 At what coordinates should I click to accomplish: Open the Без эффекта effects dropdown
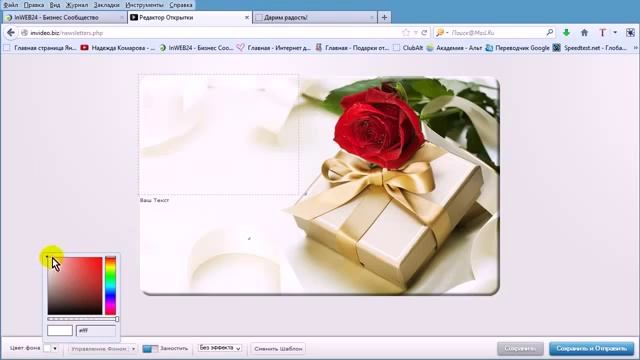pyautogui.click(x=220, y=348)
